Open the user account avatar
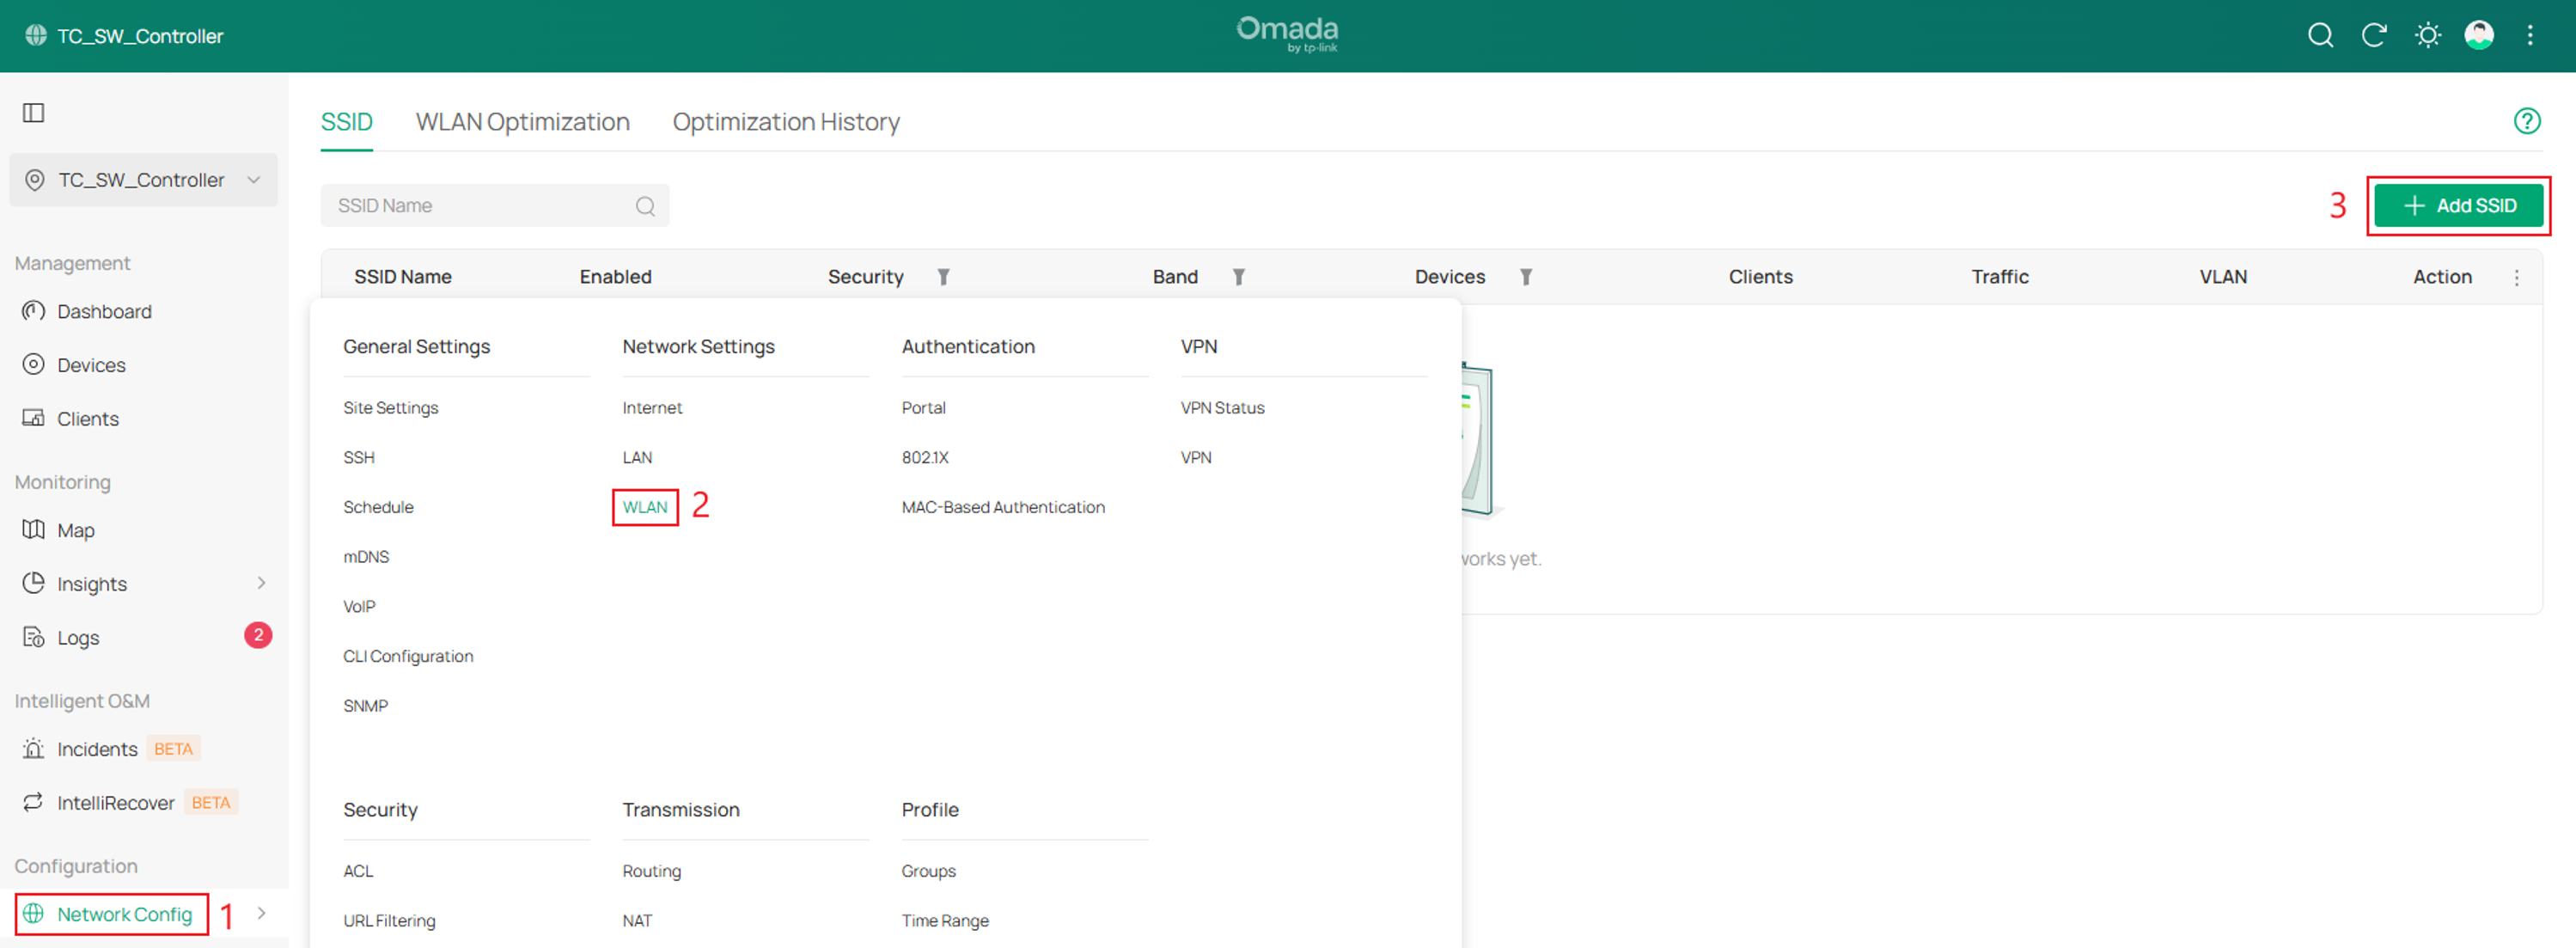2576x948 pixels. [2479, 35]
